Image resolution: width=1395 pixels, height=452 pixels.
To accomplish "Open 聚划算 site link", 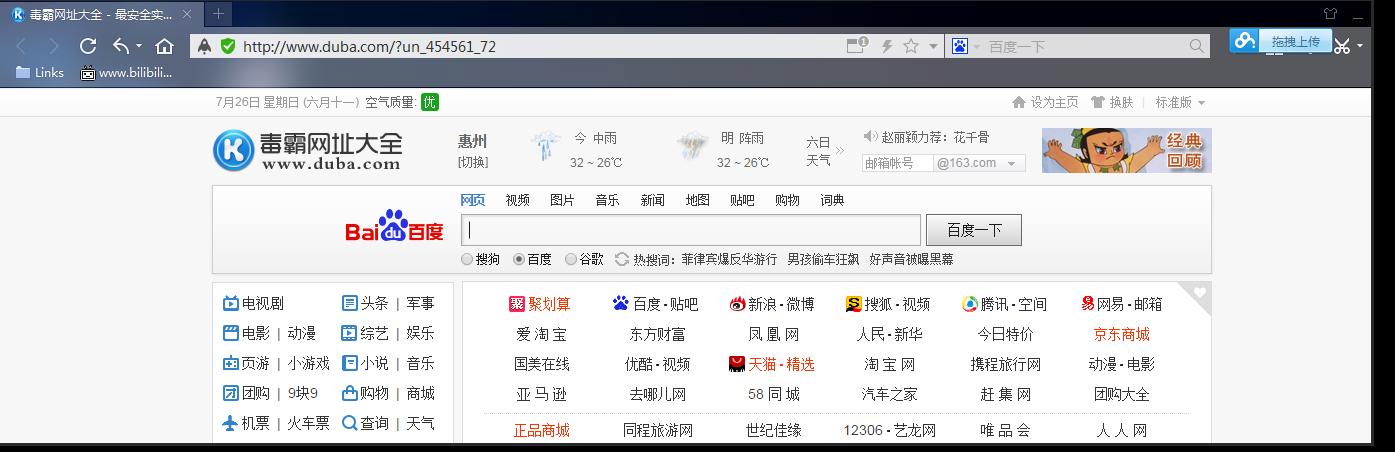I will coord(539,304).
